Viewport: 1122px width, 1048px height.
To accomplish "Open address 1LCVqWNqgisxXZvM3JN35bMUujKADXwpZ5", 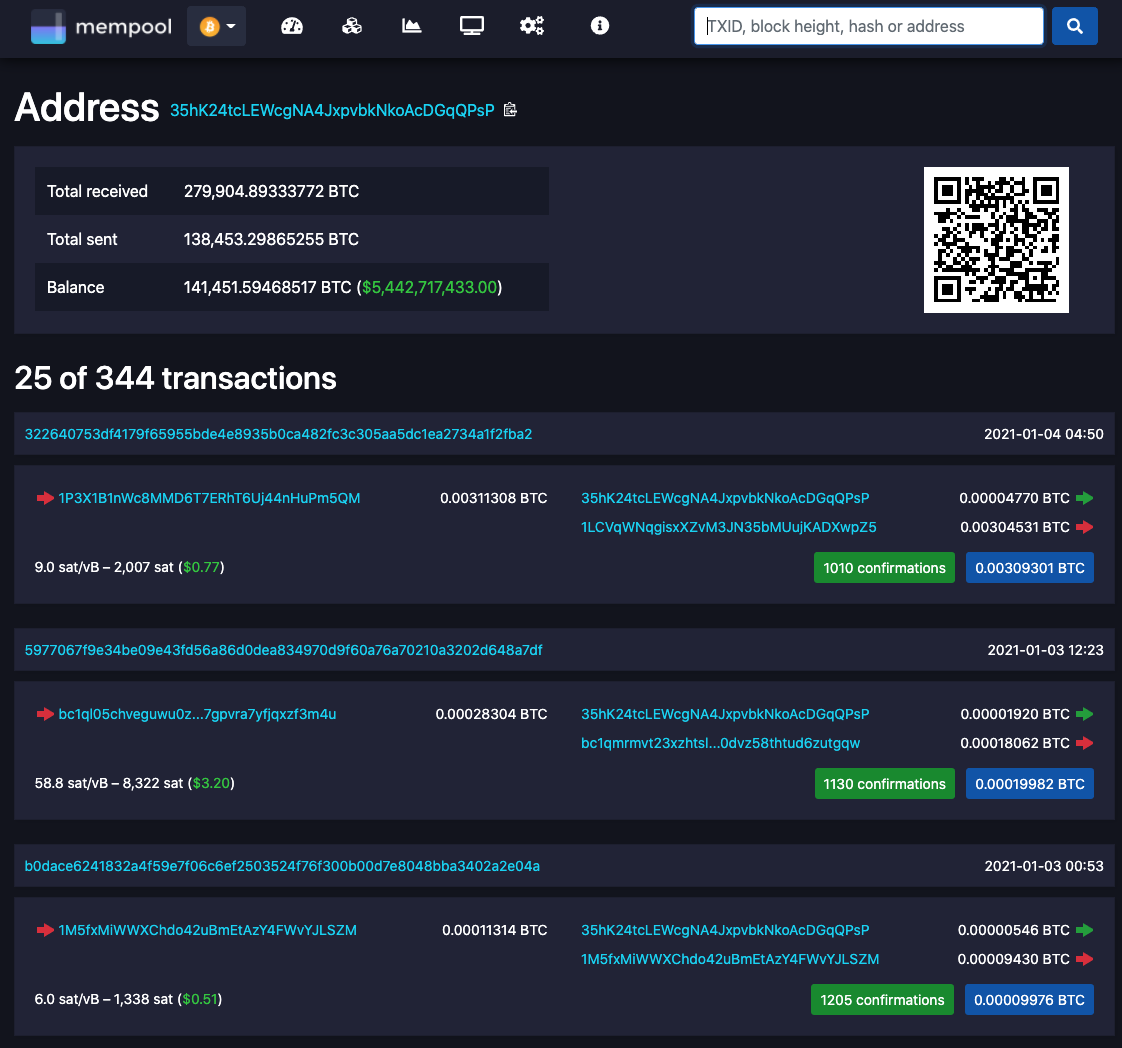I will tap(728, 527).
